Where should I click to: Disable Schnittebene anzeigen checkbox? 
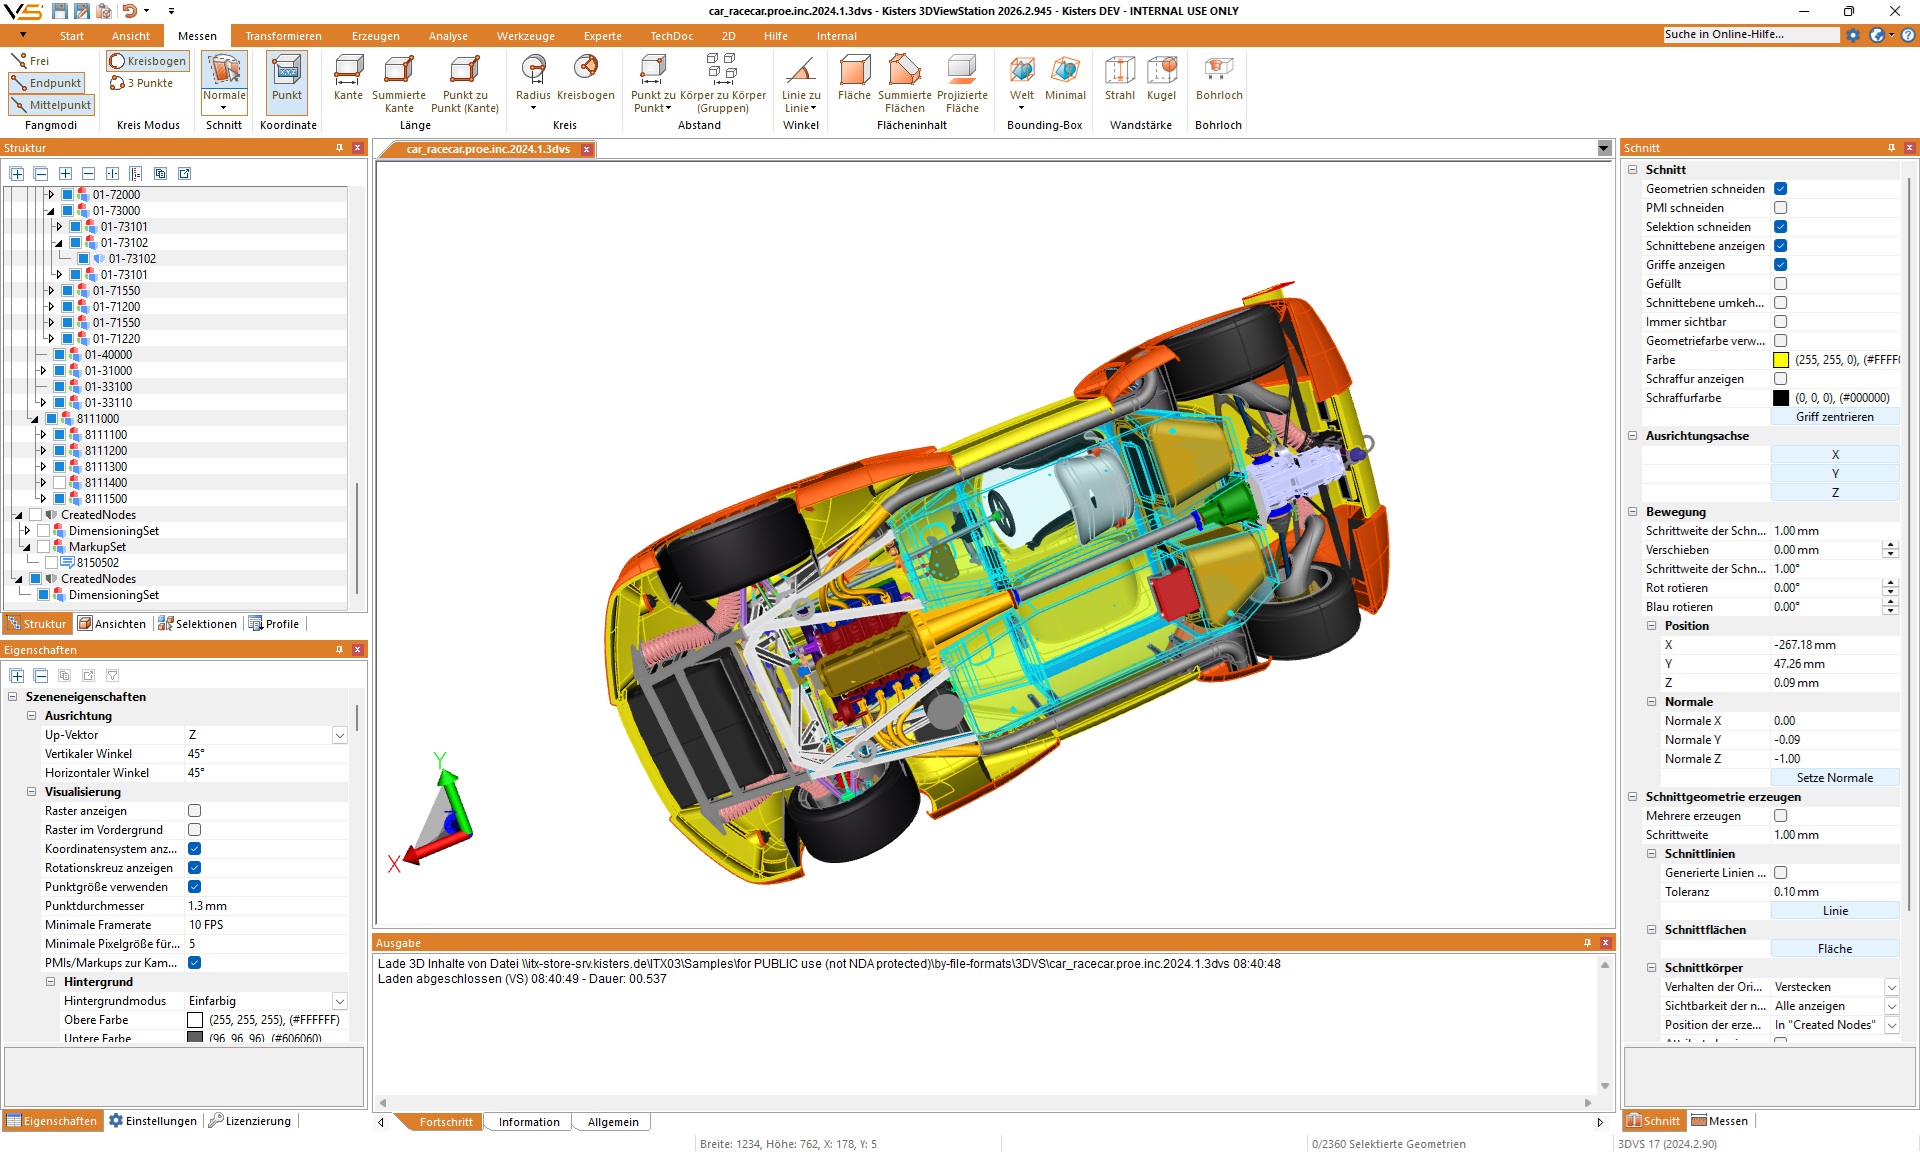(1780, 246)
